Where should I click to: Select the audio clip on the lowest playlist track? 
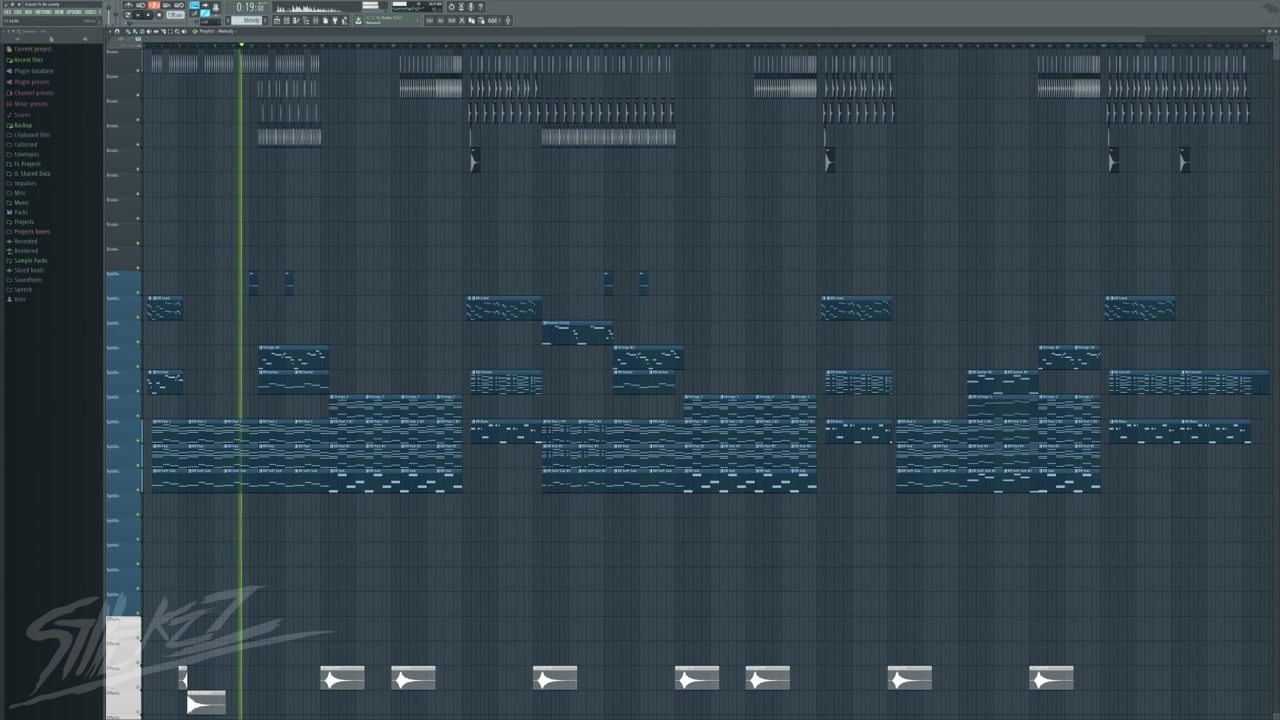(x=206, y=703)
